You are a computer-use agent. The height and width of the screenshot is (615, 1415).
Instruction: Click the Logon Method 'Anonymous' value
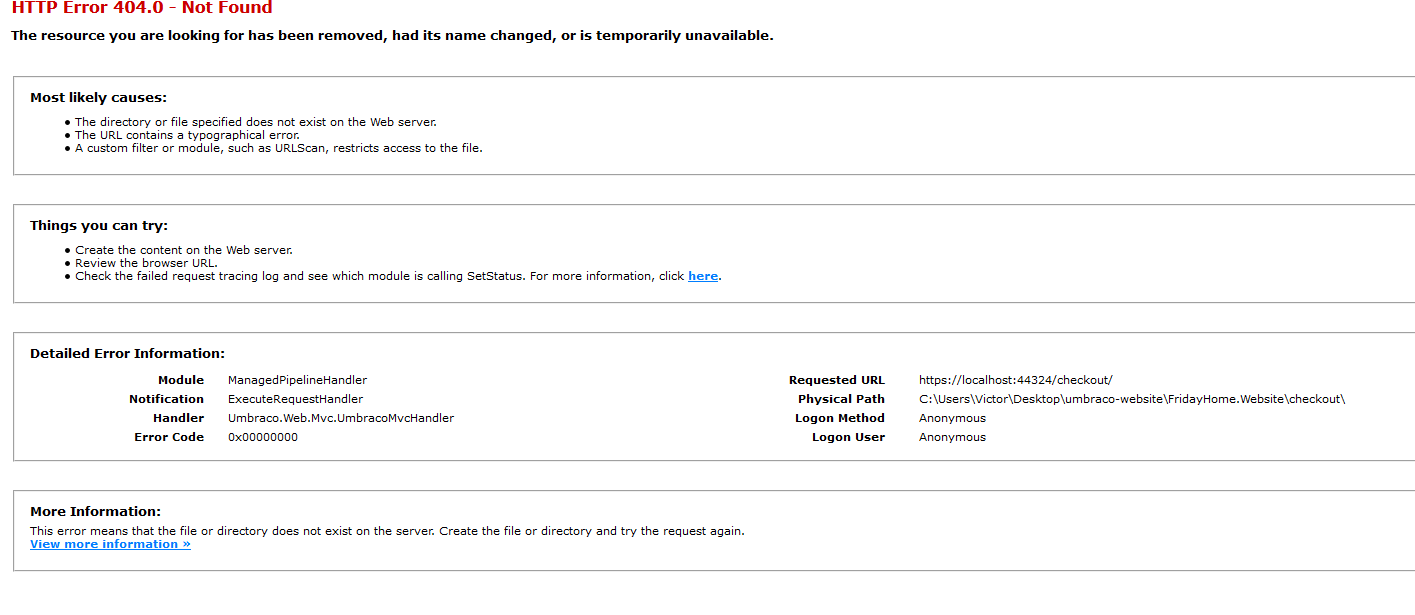click(x=952, y=418)
